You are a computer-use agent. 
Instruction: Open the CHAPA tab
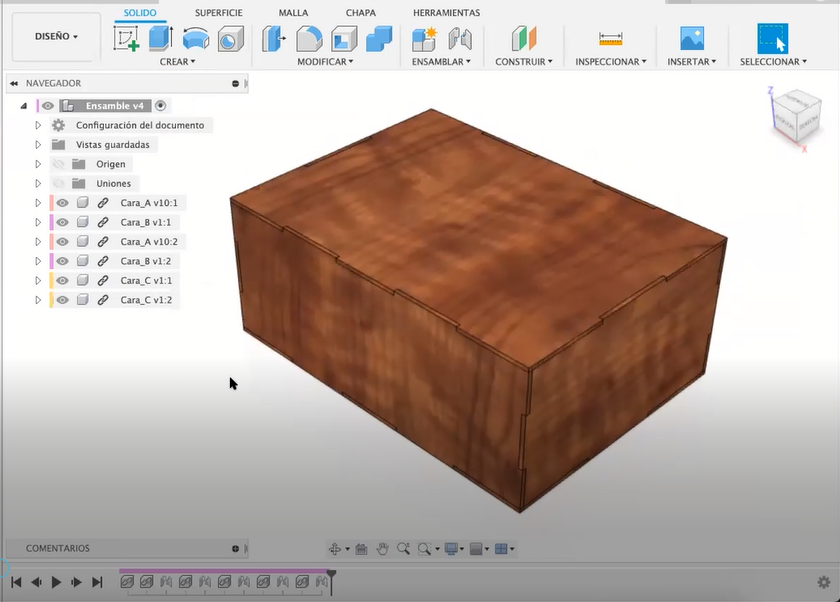click(361, 13)
